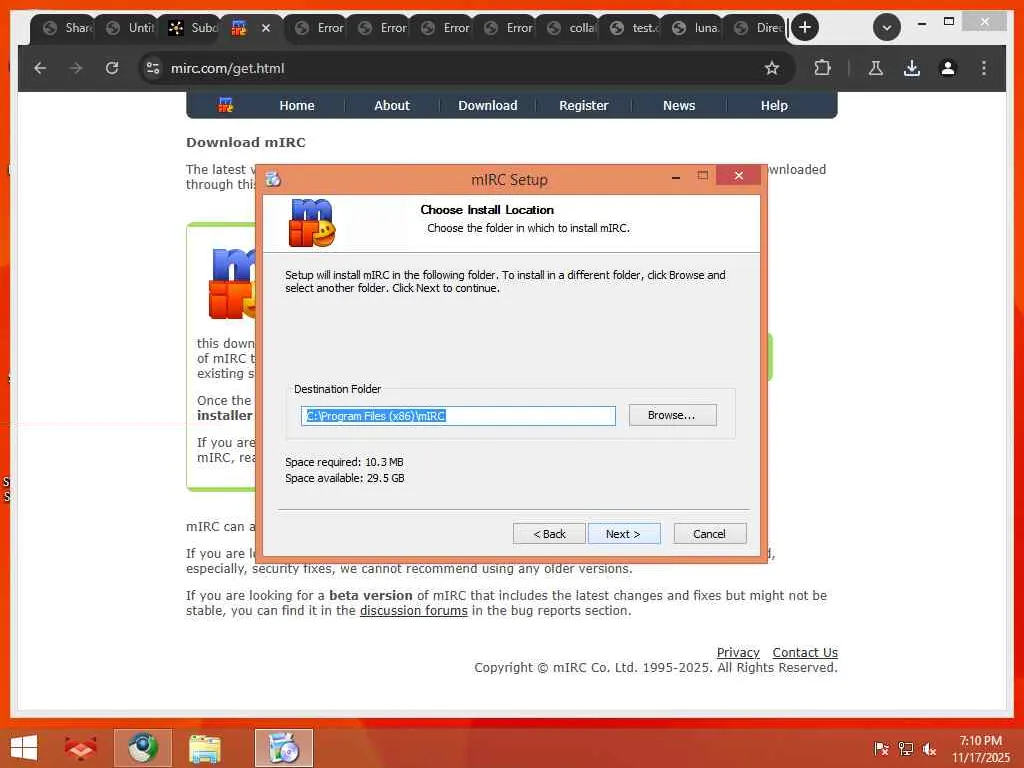The image size is (1024, 768).
Task: Cancel the mIRC Setup installer
Action: coord(709,534)
